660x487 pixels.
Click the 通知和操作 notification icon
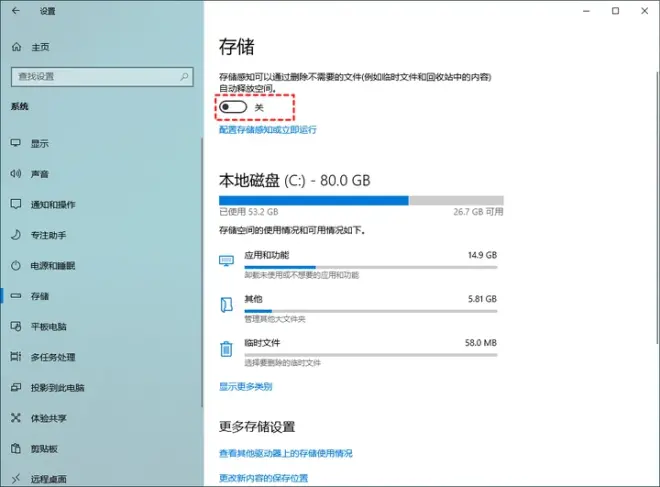point(16,204)
